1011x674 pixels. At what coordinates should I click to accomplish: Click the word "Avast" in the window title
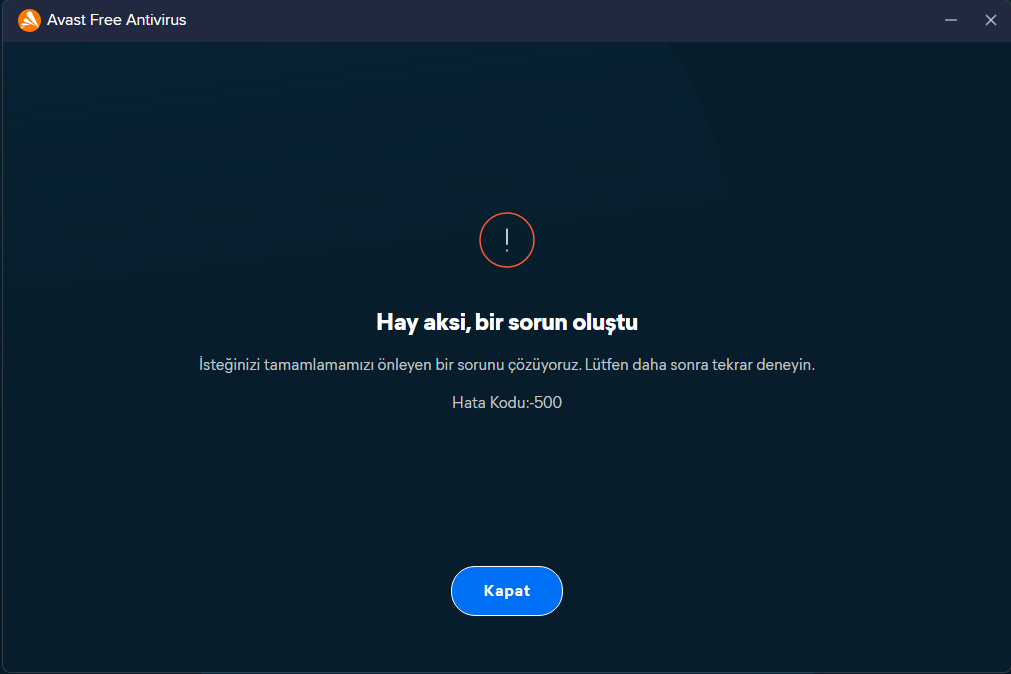point(66,20)
